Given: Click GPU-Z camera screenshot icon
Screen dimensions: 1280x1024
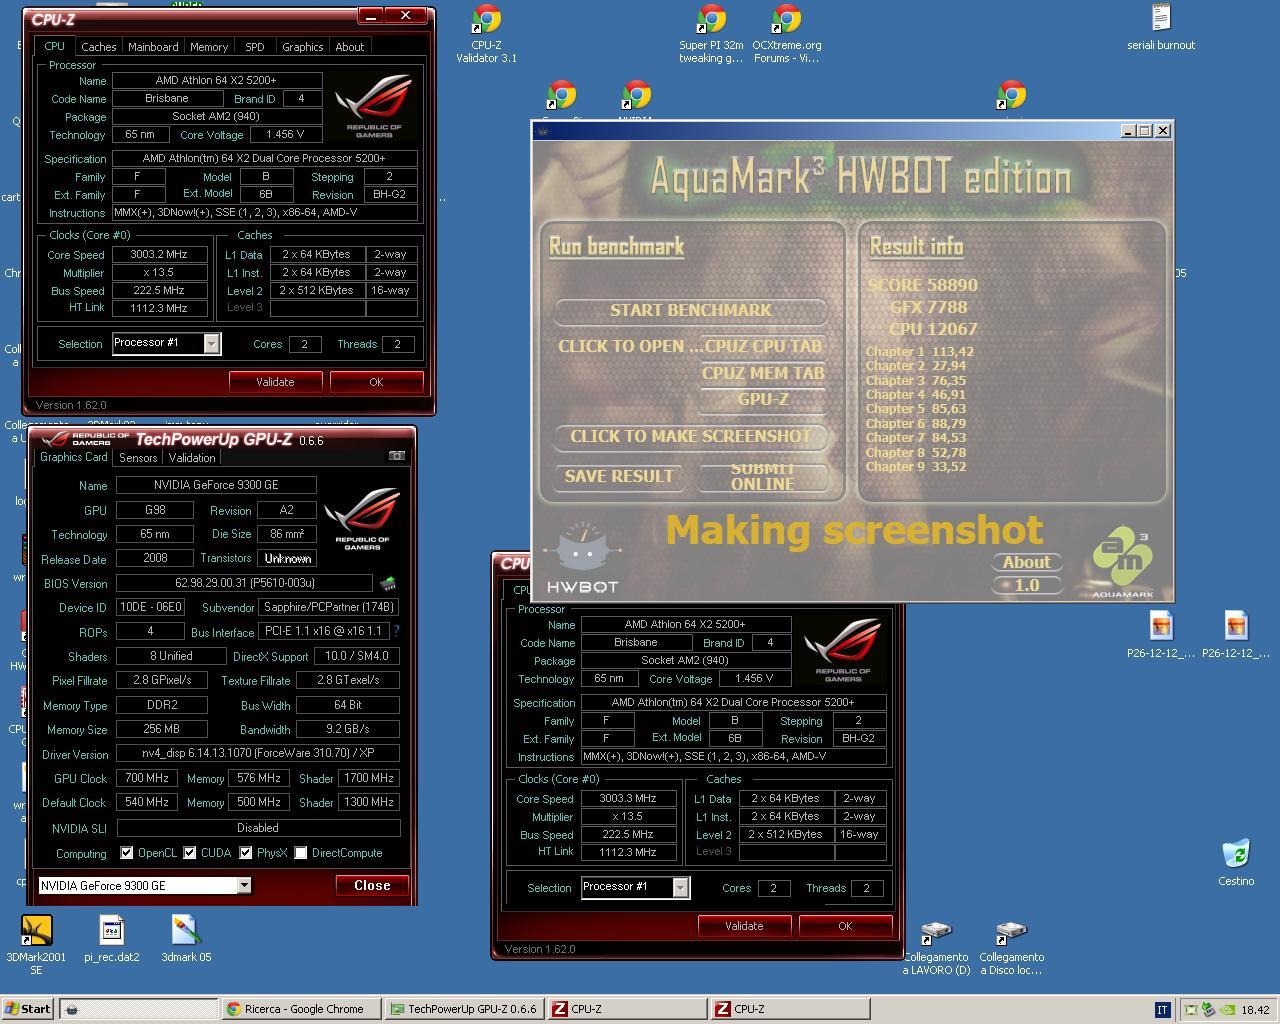Looking at the screenshot, I should click(x=397, y=456).
